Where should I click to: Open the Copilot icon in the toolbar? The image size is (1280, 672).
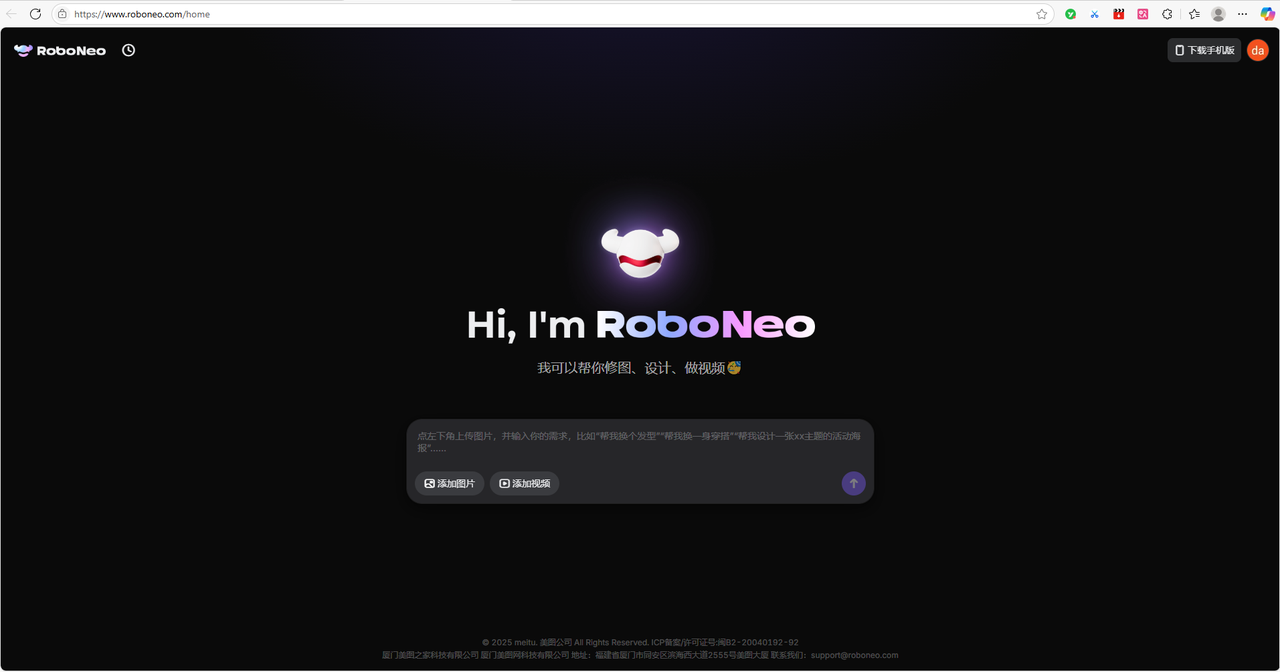[1268, 14]
